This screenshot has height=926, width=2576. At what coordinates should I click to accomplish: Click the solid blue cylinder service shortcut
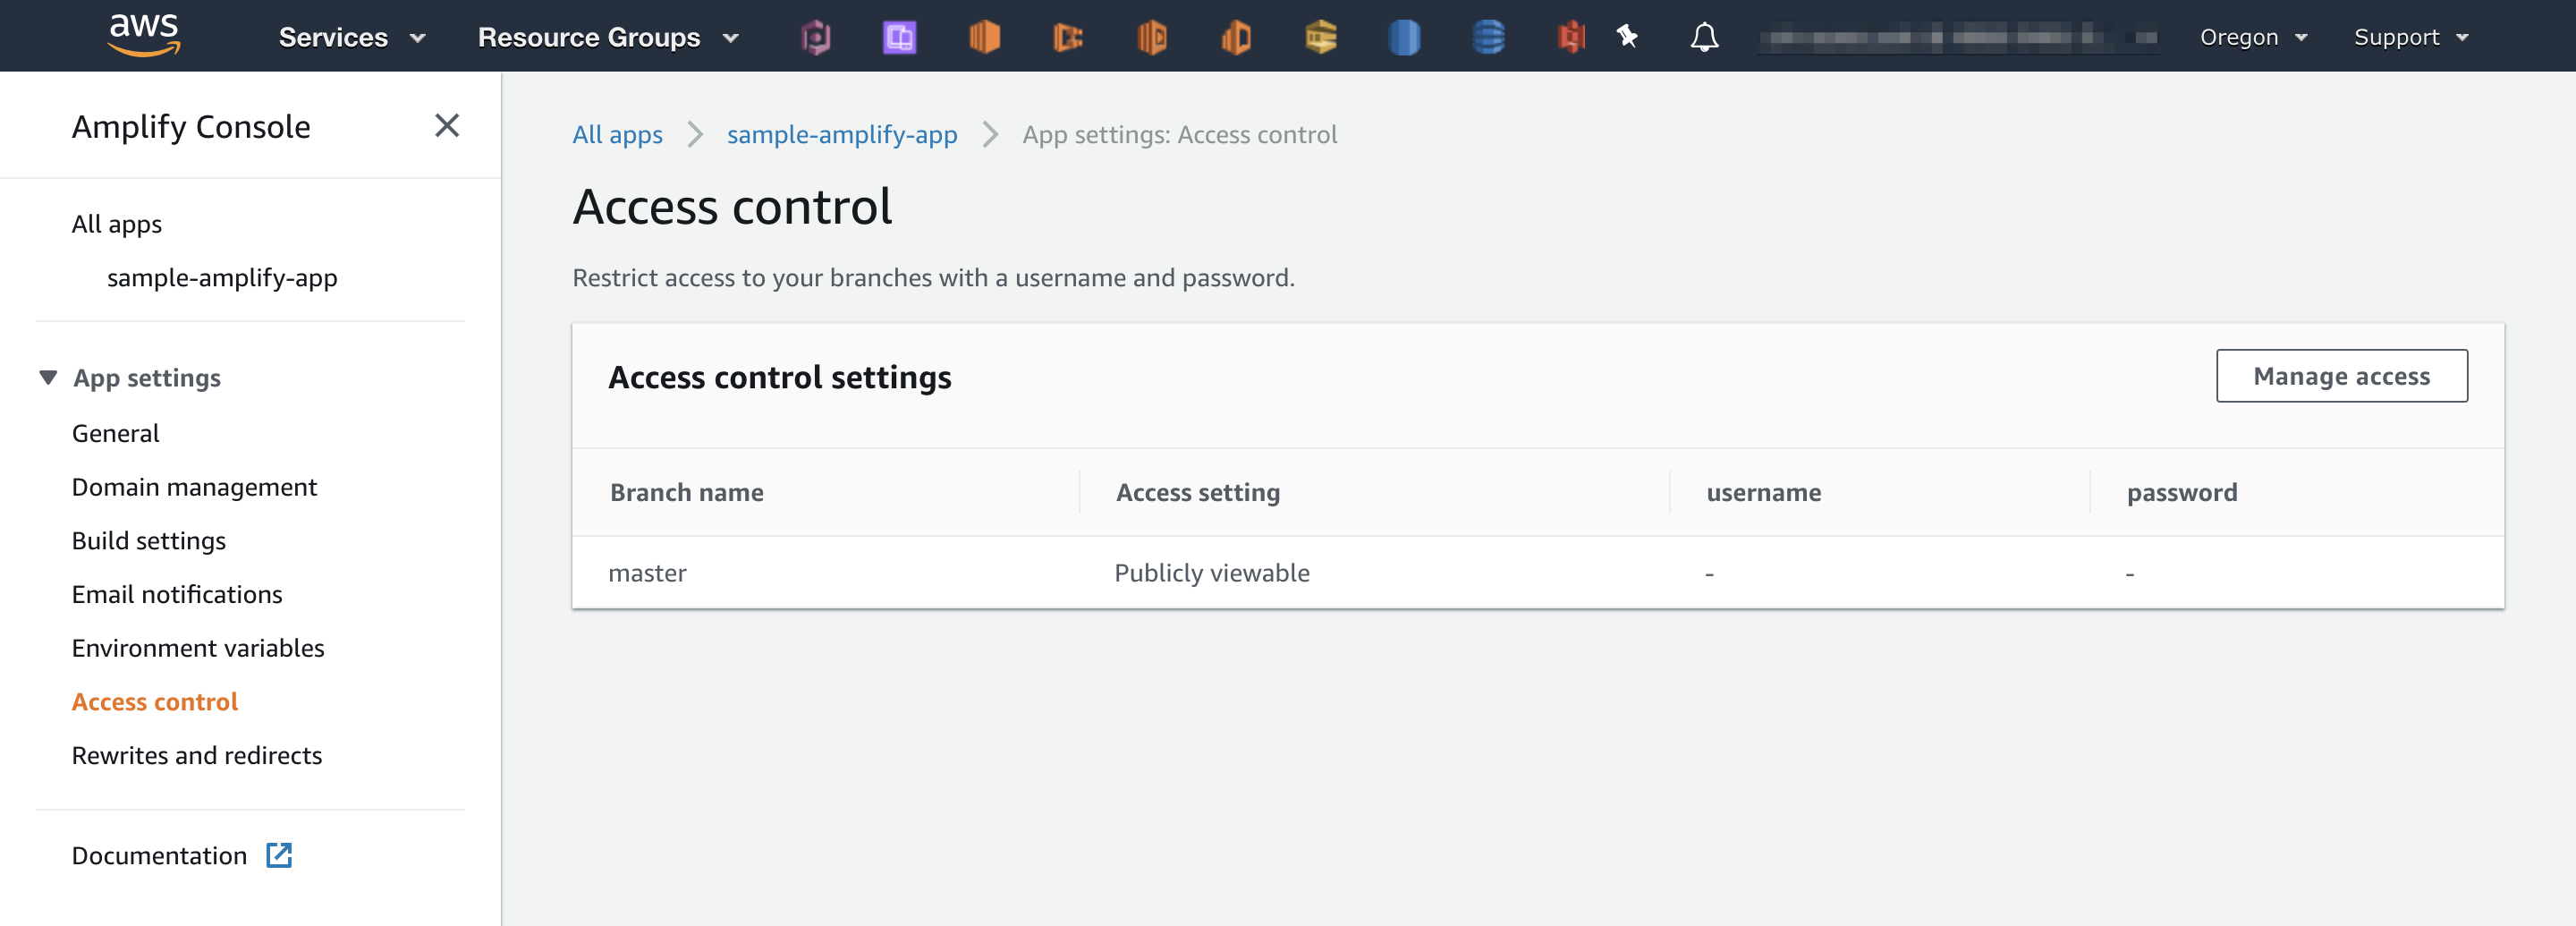[x=1404, y=36]
